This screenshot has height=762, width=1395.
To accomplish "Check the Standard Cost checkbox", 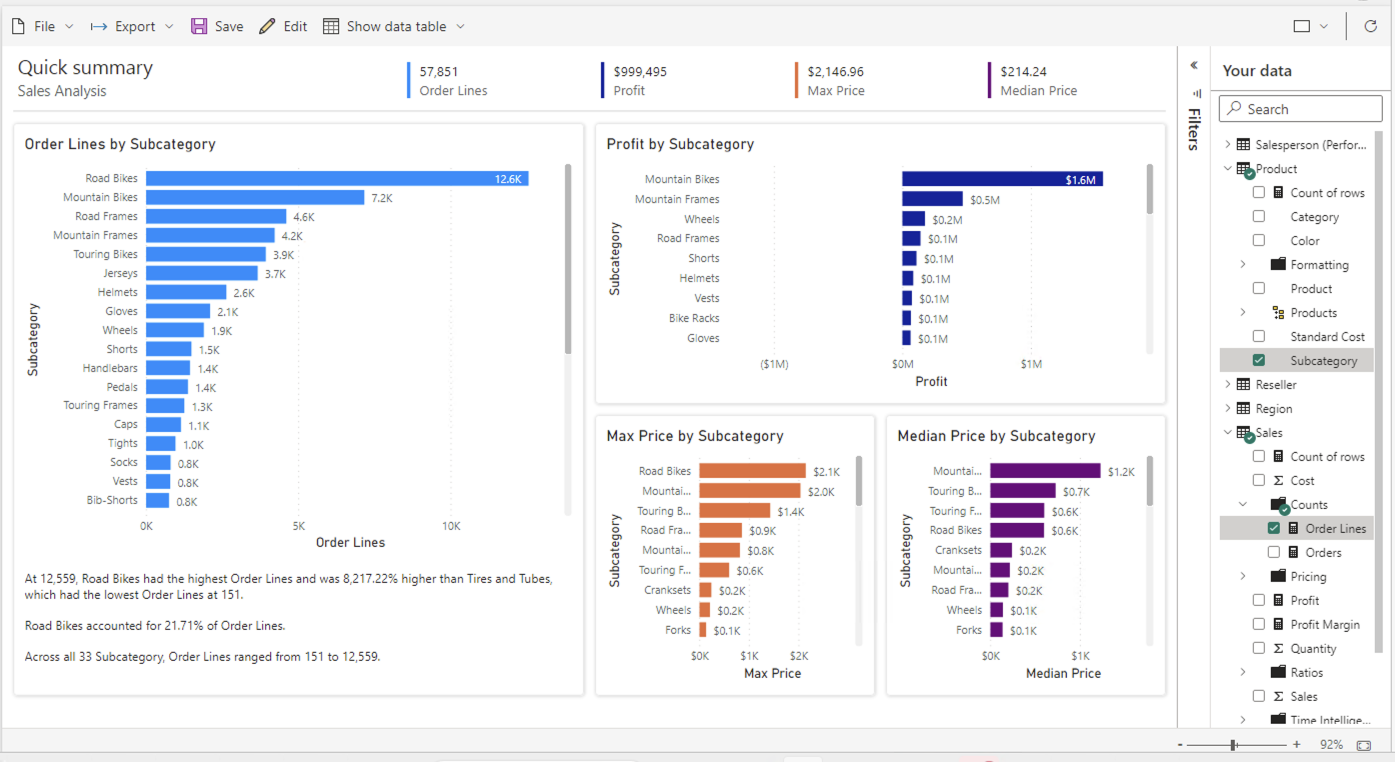I will click(x=1259, y=336).
